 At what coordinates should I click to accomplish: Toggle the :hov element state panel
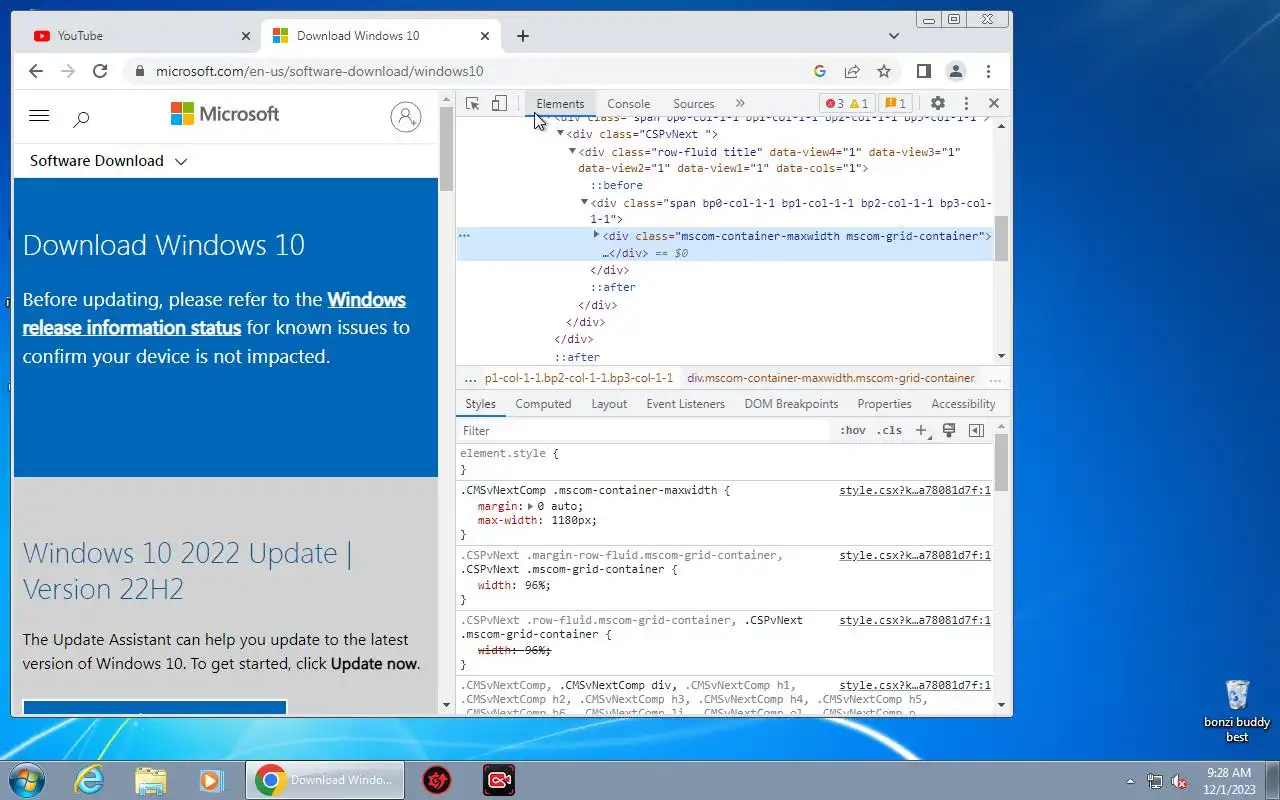[x=853, y=431]
